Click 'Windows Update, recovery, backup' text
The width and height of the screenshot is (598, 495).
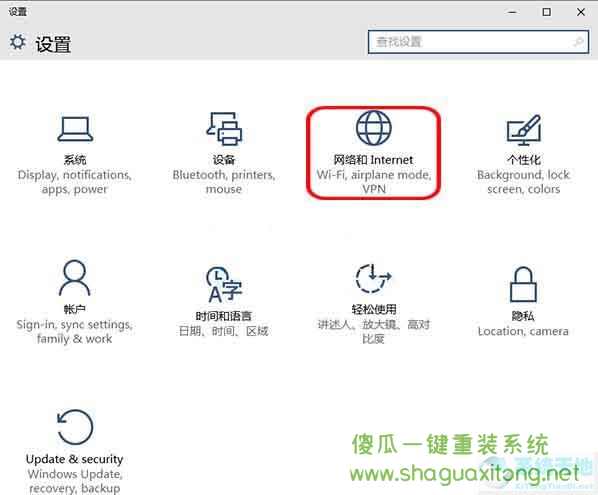click(75, 481)
